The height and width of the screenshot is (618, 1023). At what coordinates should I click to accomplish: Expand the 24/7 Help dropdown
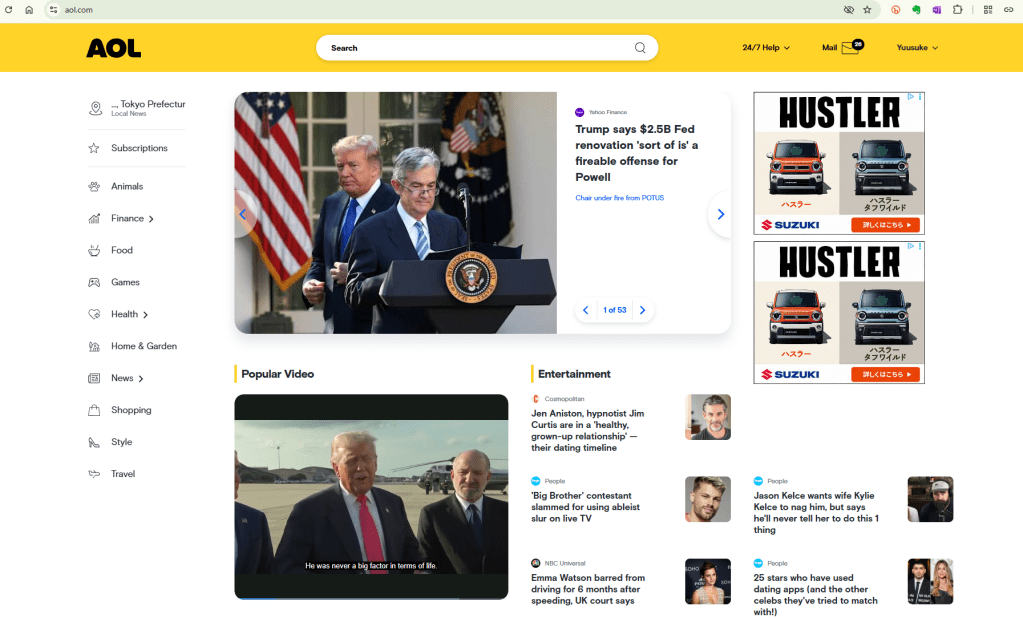coord(766,48)
